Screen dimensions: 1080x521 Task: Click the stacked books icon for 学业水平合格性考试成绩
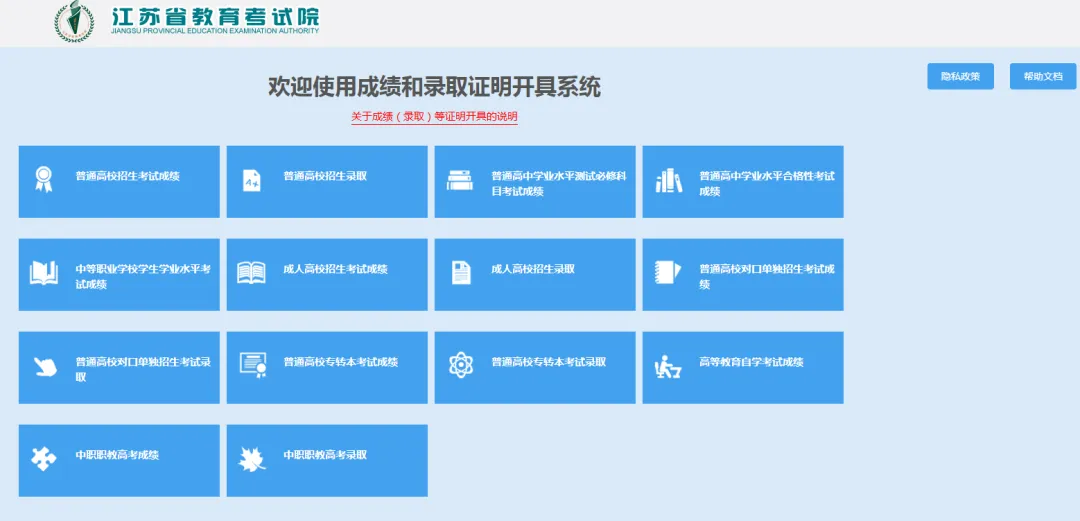tap(668, 181)
